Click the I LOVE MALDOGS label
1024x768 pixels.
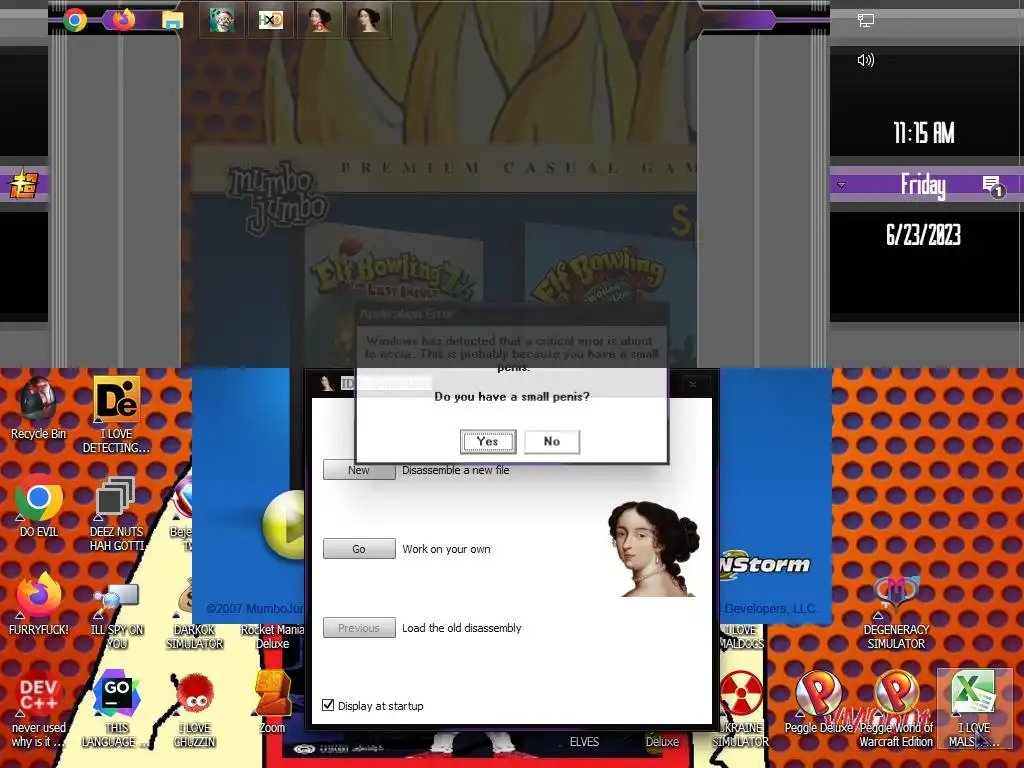[x=741, y=637]
